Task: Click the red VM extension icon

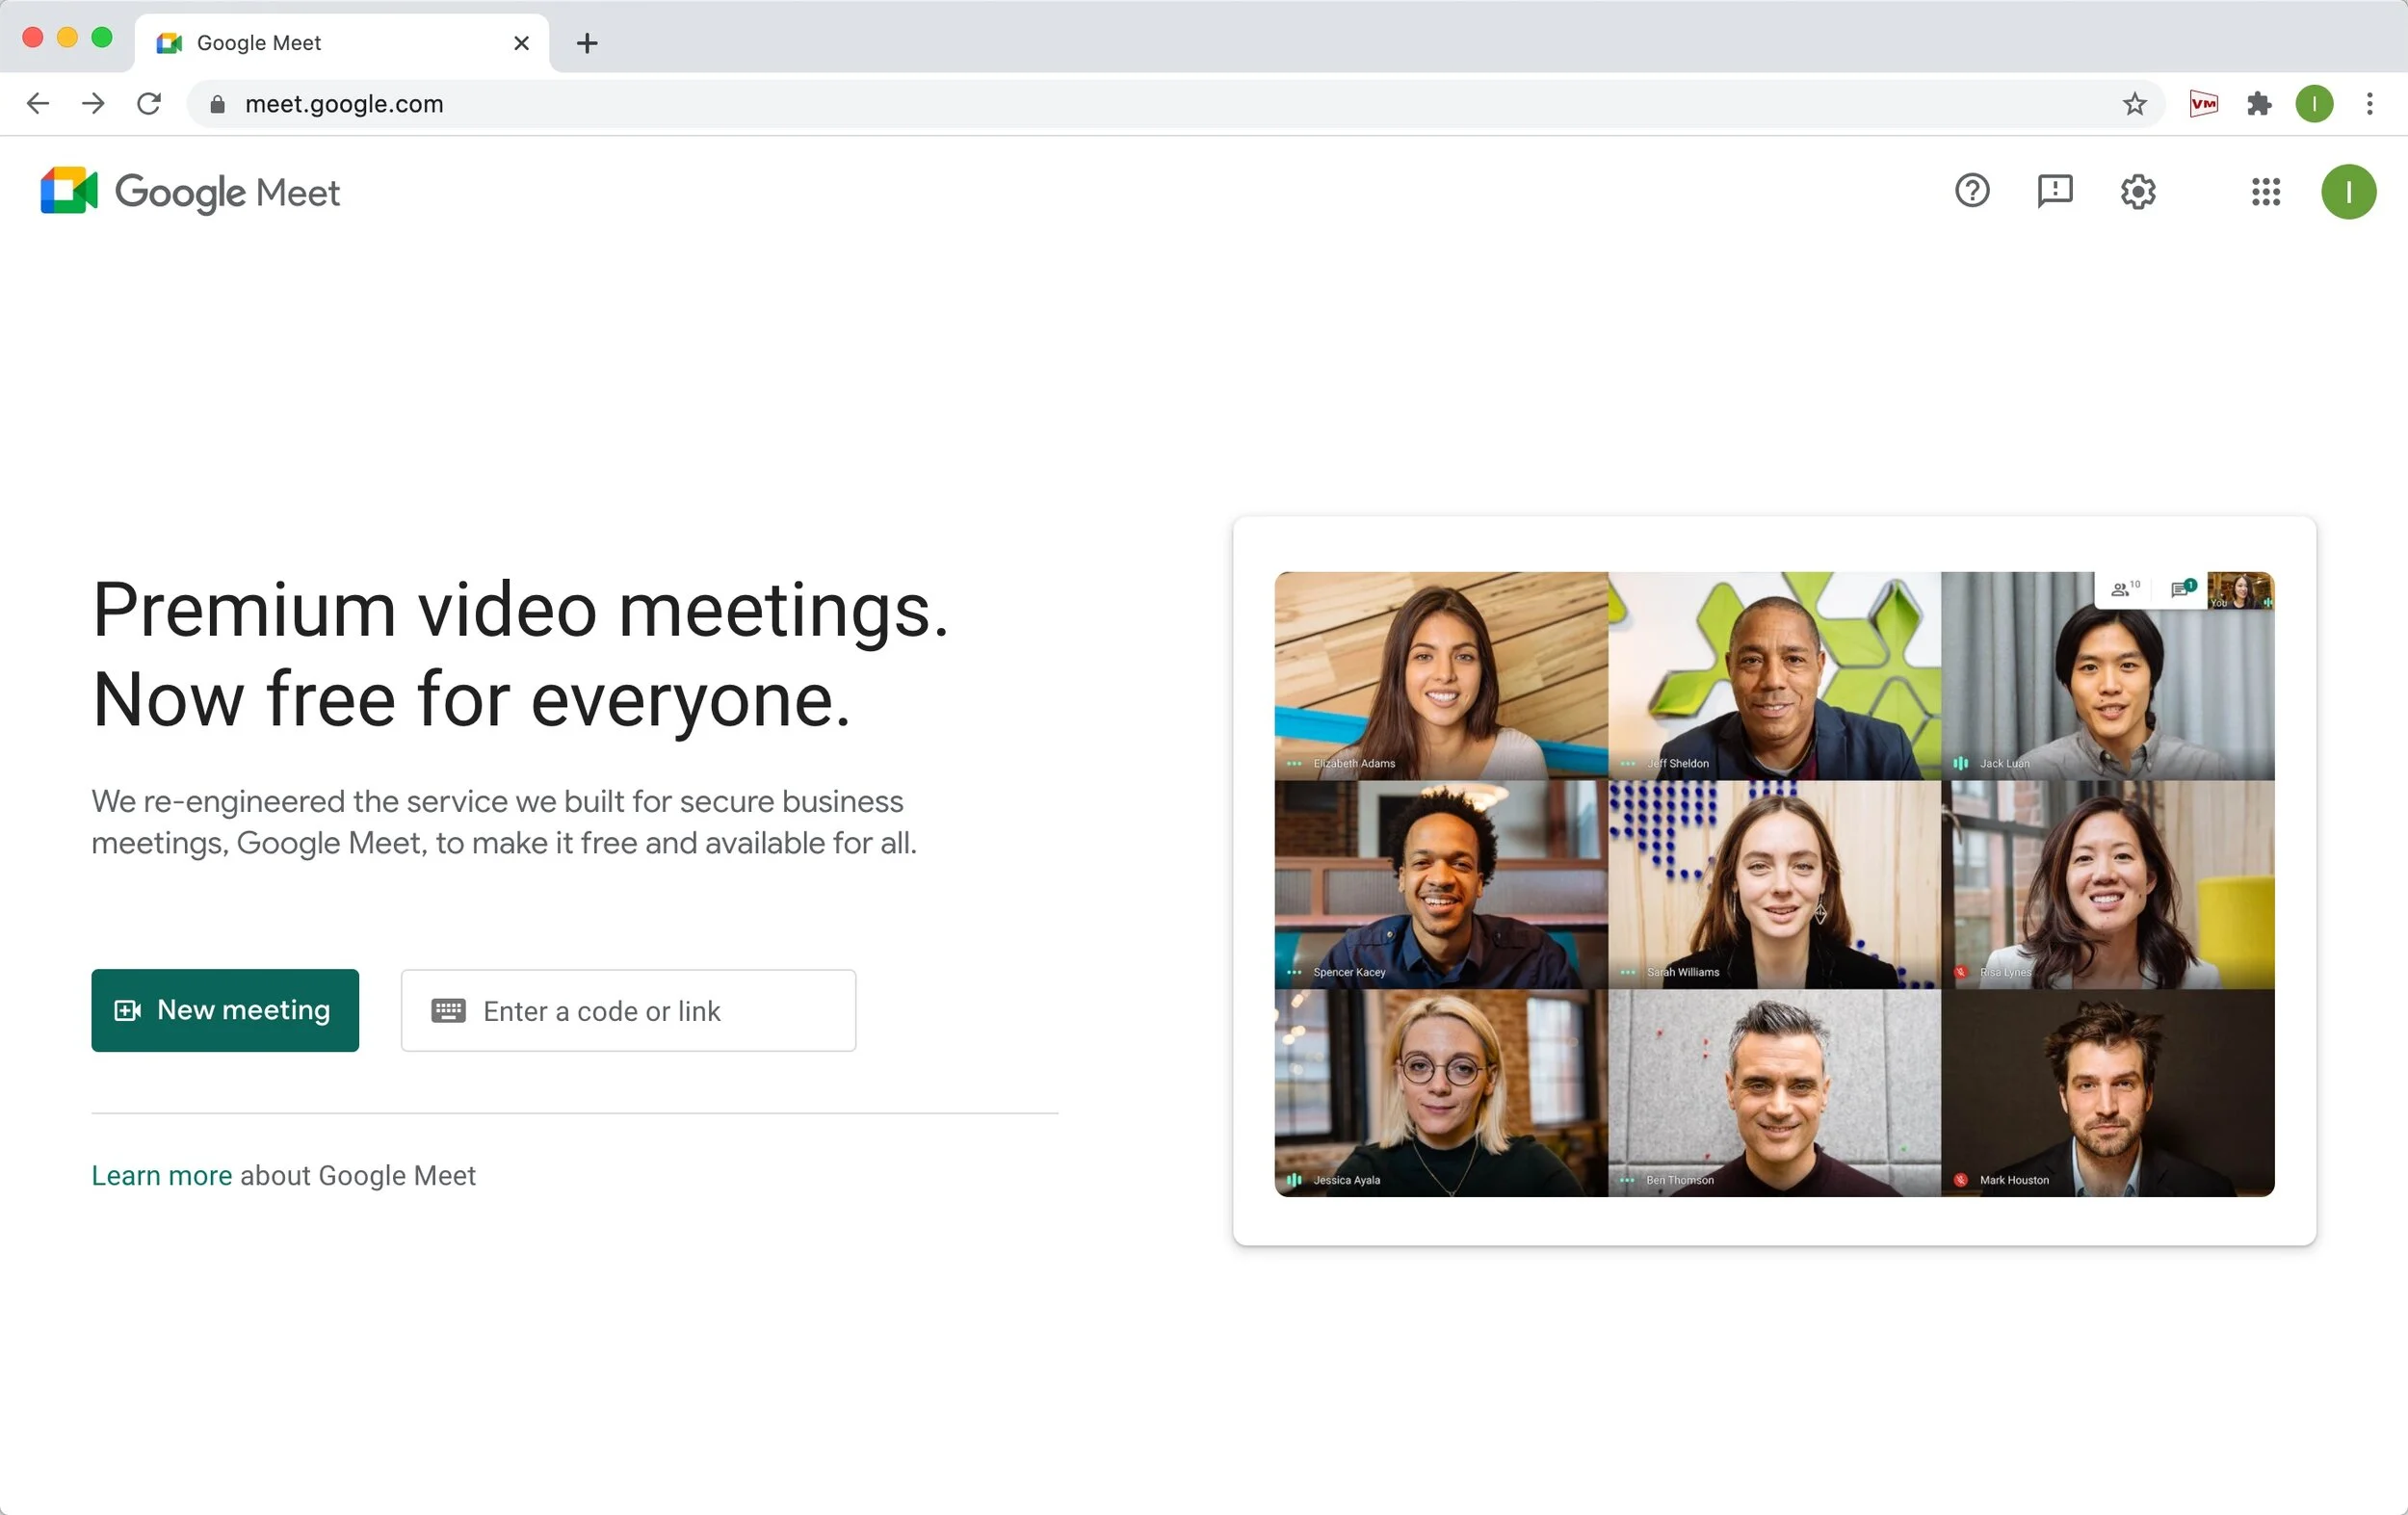Action: point(2203,104)
